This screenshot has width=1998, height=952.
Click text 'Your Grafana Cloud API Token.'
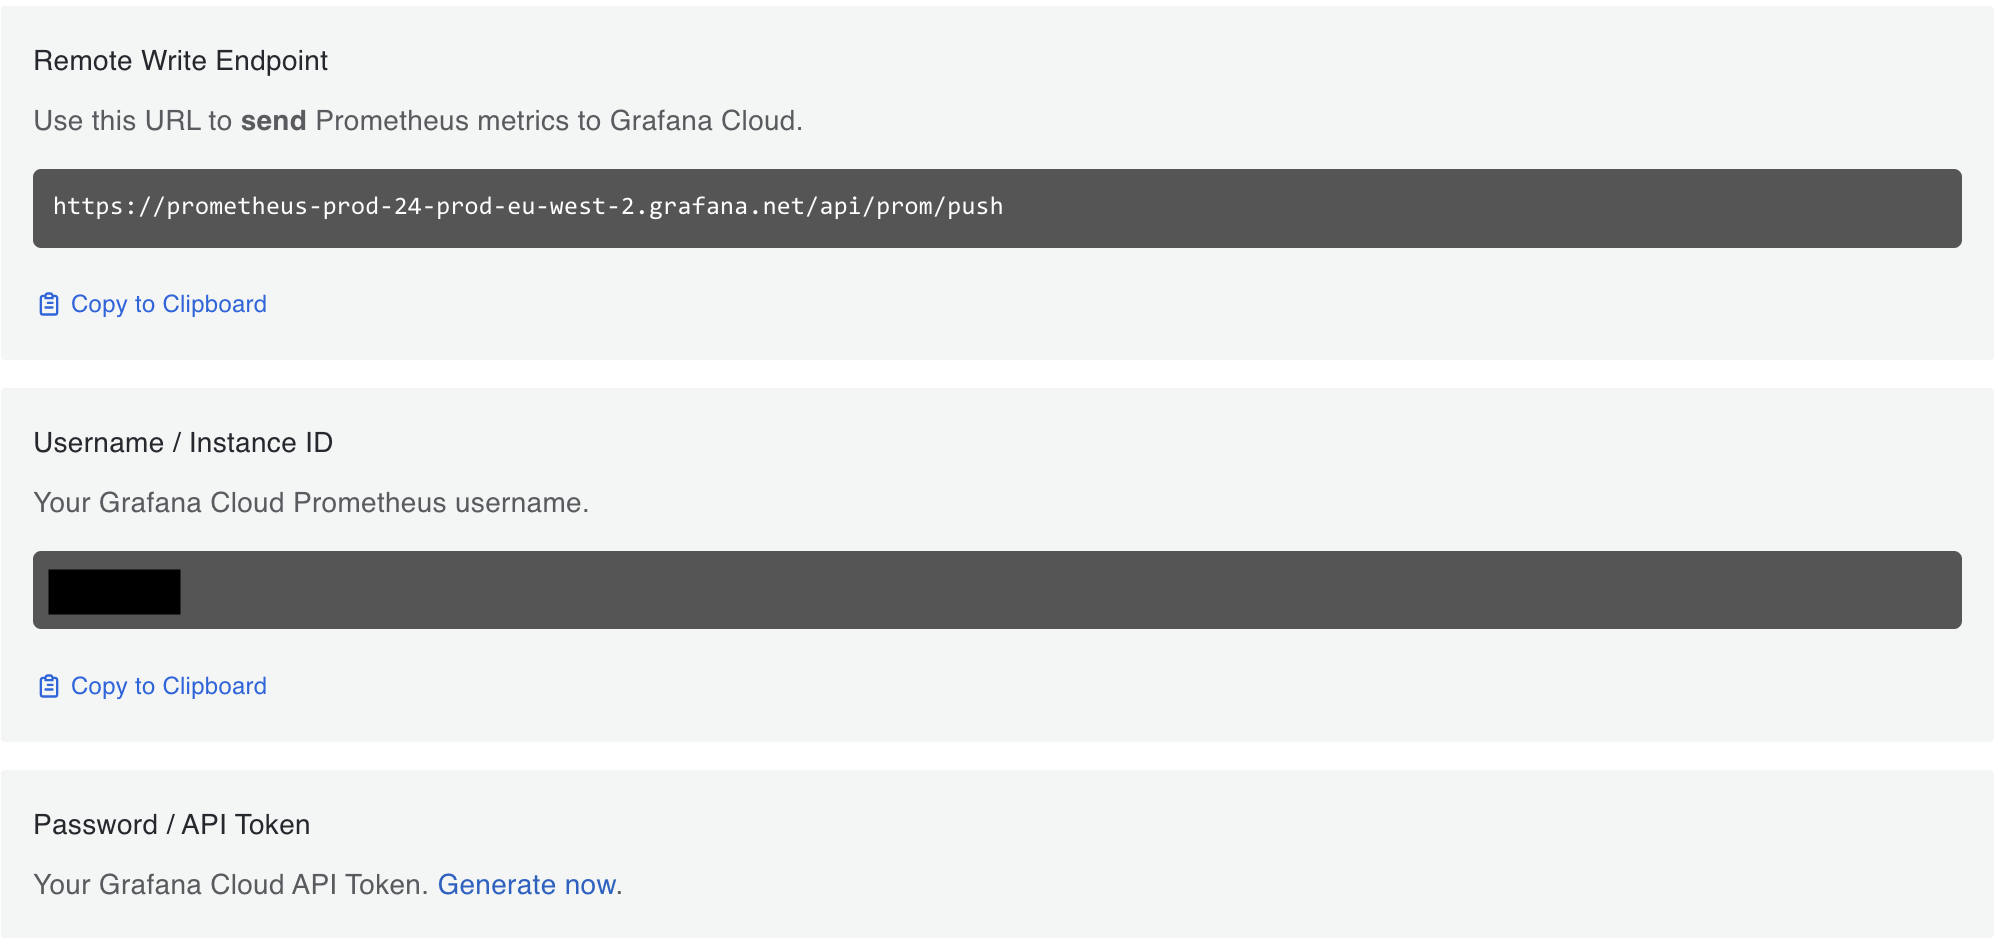point(231,885)
